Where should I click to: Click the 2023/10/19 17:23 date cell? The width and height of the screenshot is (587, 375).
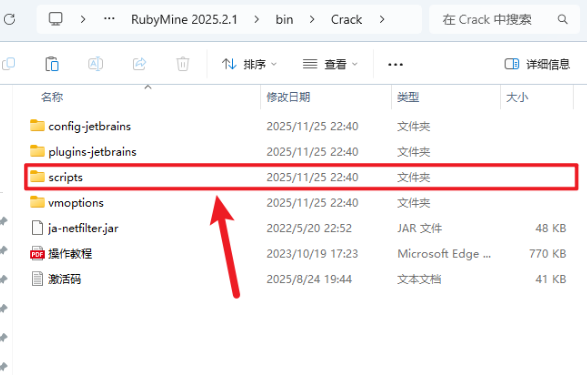pos(312,253)
